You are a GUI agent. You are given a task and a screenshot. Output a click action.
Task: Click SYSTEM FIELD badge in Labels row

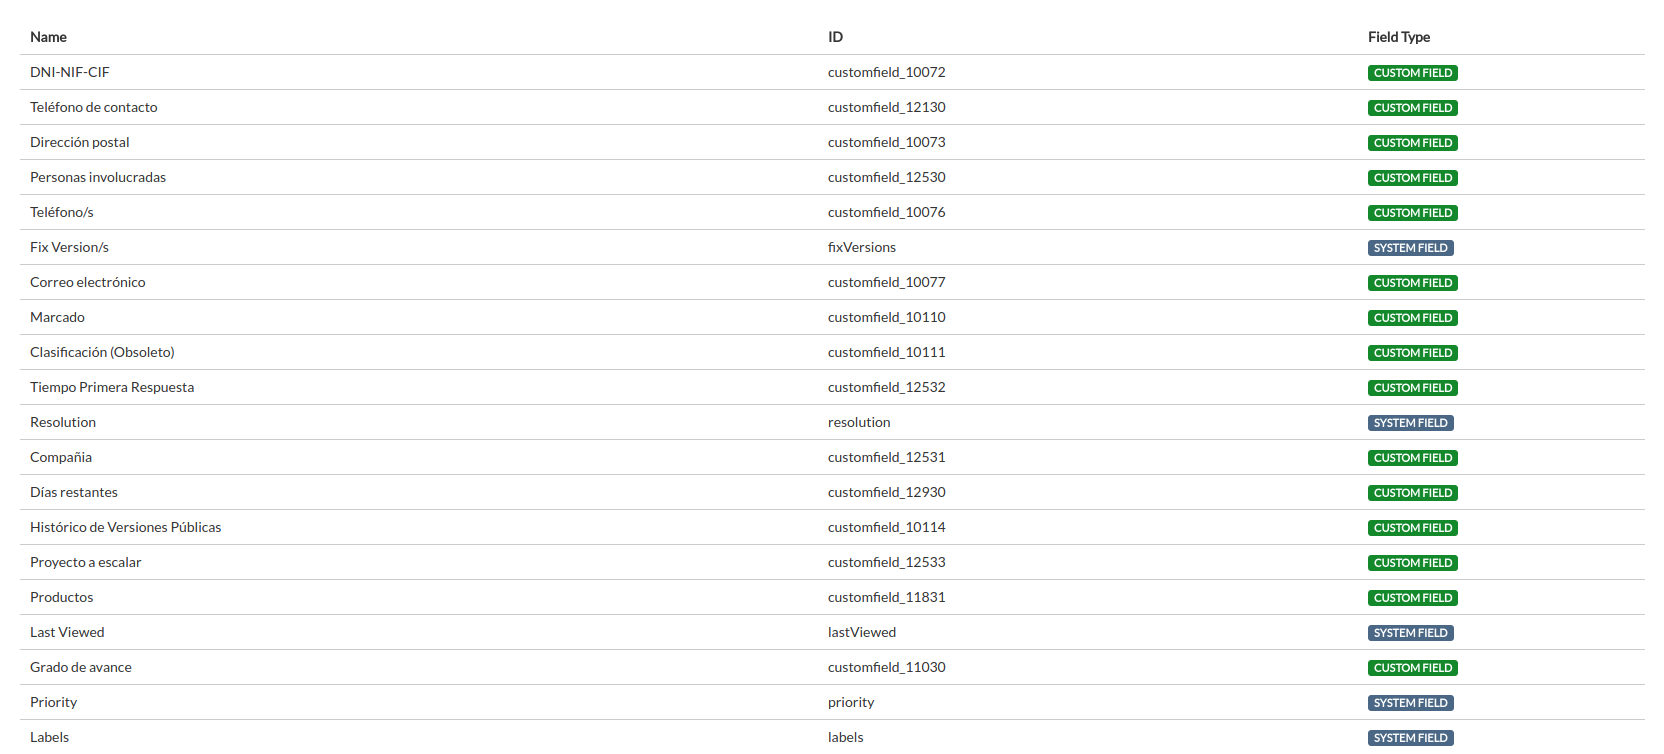tap(1411, 738)
